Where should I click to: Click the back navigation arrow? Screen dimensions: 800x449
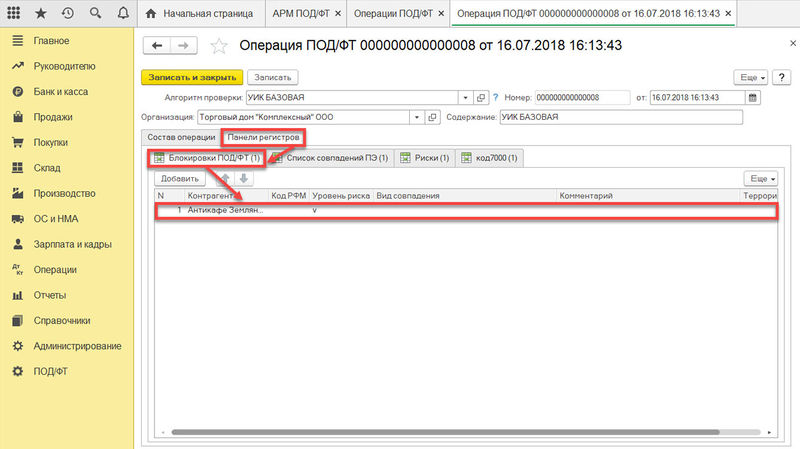pyautogui.click(x=158, y=46)
